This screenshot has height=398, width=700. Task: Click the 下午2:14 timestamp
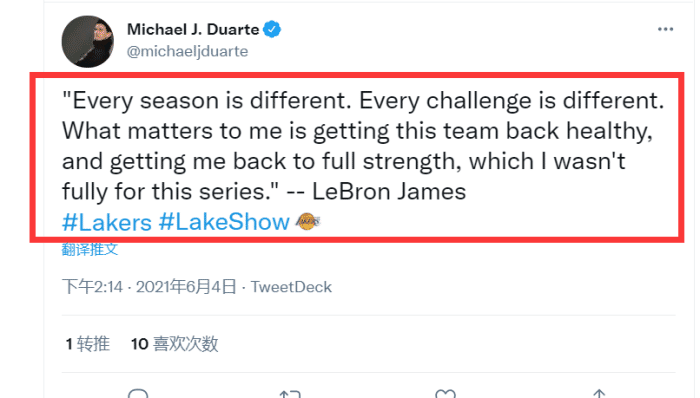click(x=92, y=286)
